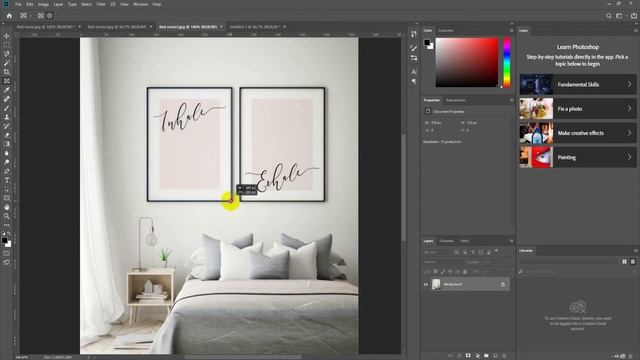Select the highlighted Frame tool

tap(7, 81)
